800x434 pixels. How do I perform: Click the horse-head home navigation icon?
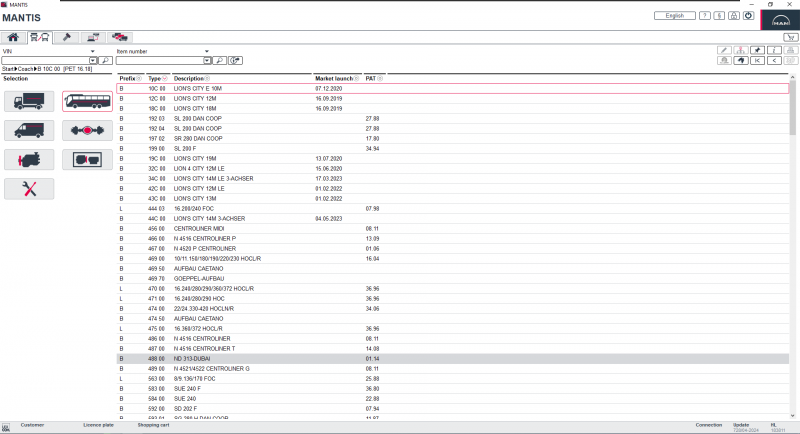coord(741,61)
